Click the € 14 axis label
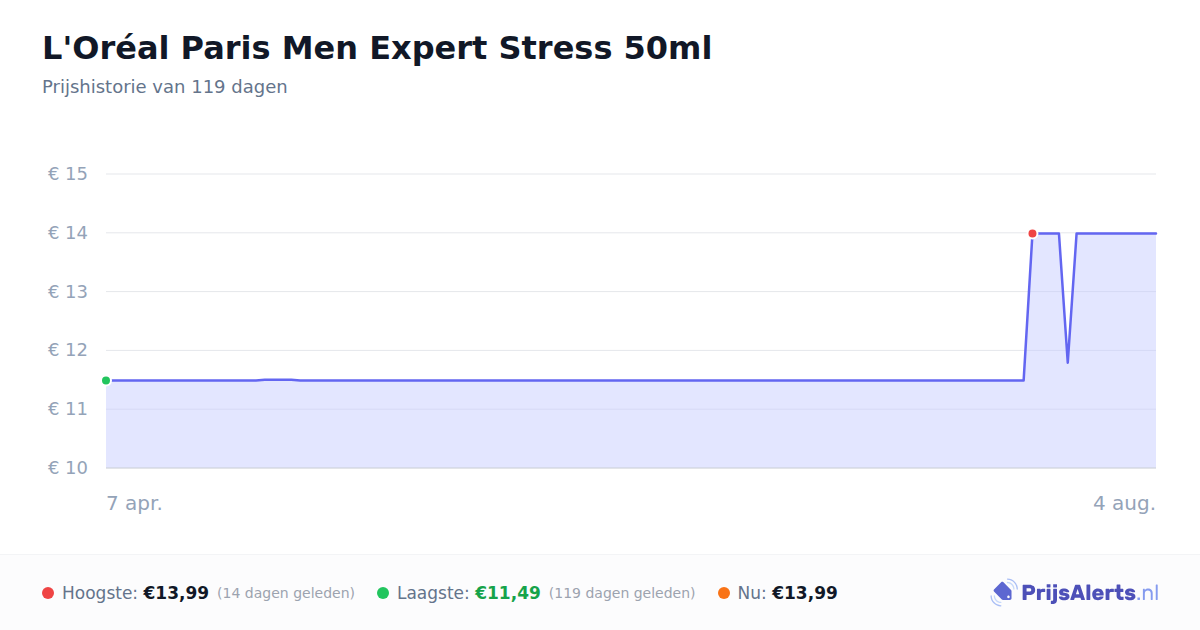Image resolution: width=1200 pixels, height=630 pixels. click(68, 233)
